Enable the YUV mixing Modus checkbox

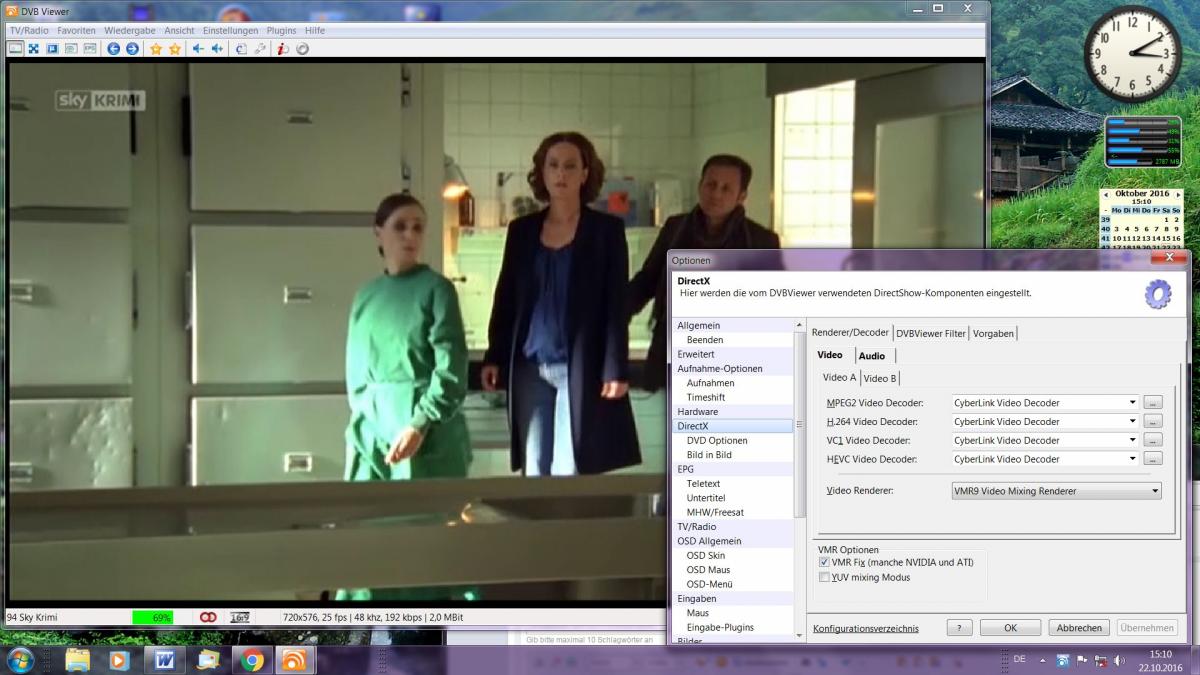pyautogui.click(x=824, y=577)
